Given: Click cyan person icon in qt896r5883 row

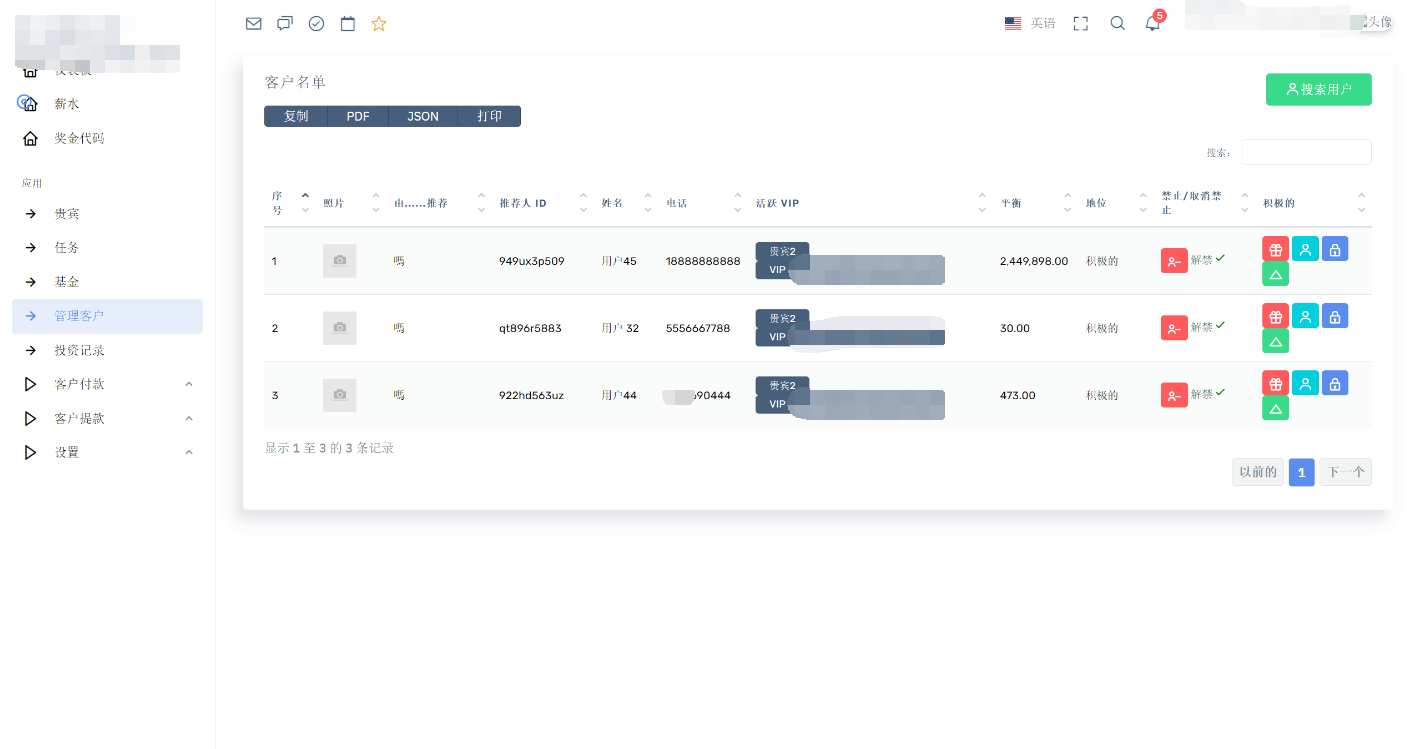Looking at the screenshot, I should (x=1305, y=316).
